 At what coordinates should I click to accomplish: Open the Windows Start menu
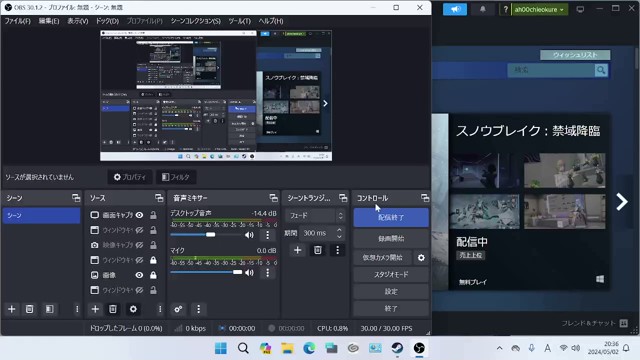(x=221, y=348)
